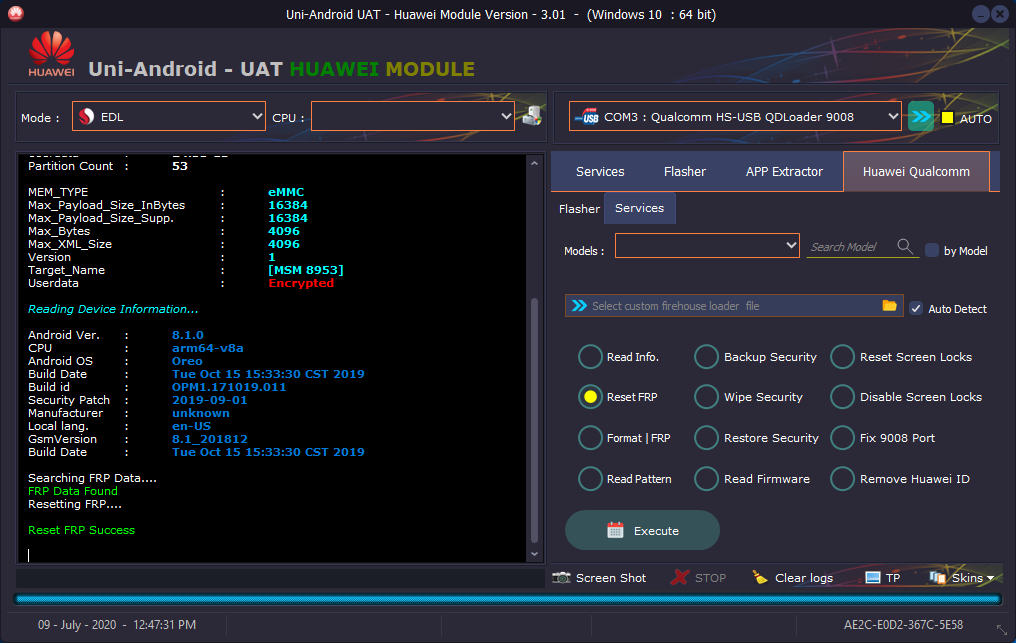This screenshot has width=1016, height=643.
Task: Open the Mode EDL dropdown
Action: [168, 117]
